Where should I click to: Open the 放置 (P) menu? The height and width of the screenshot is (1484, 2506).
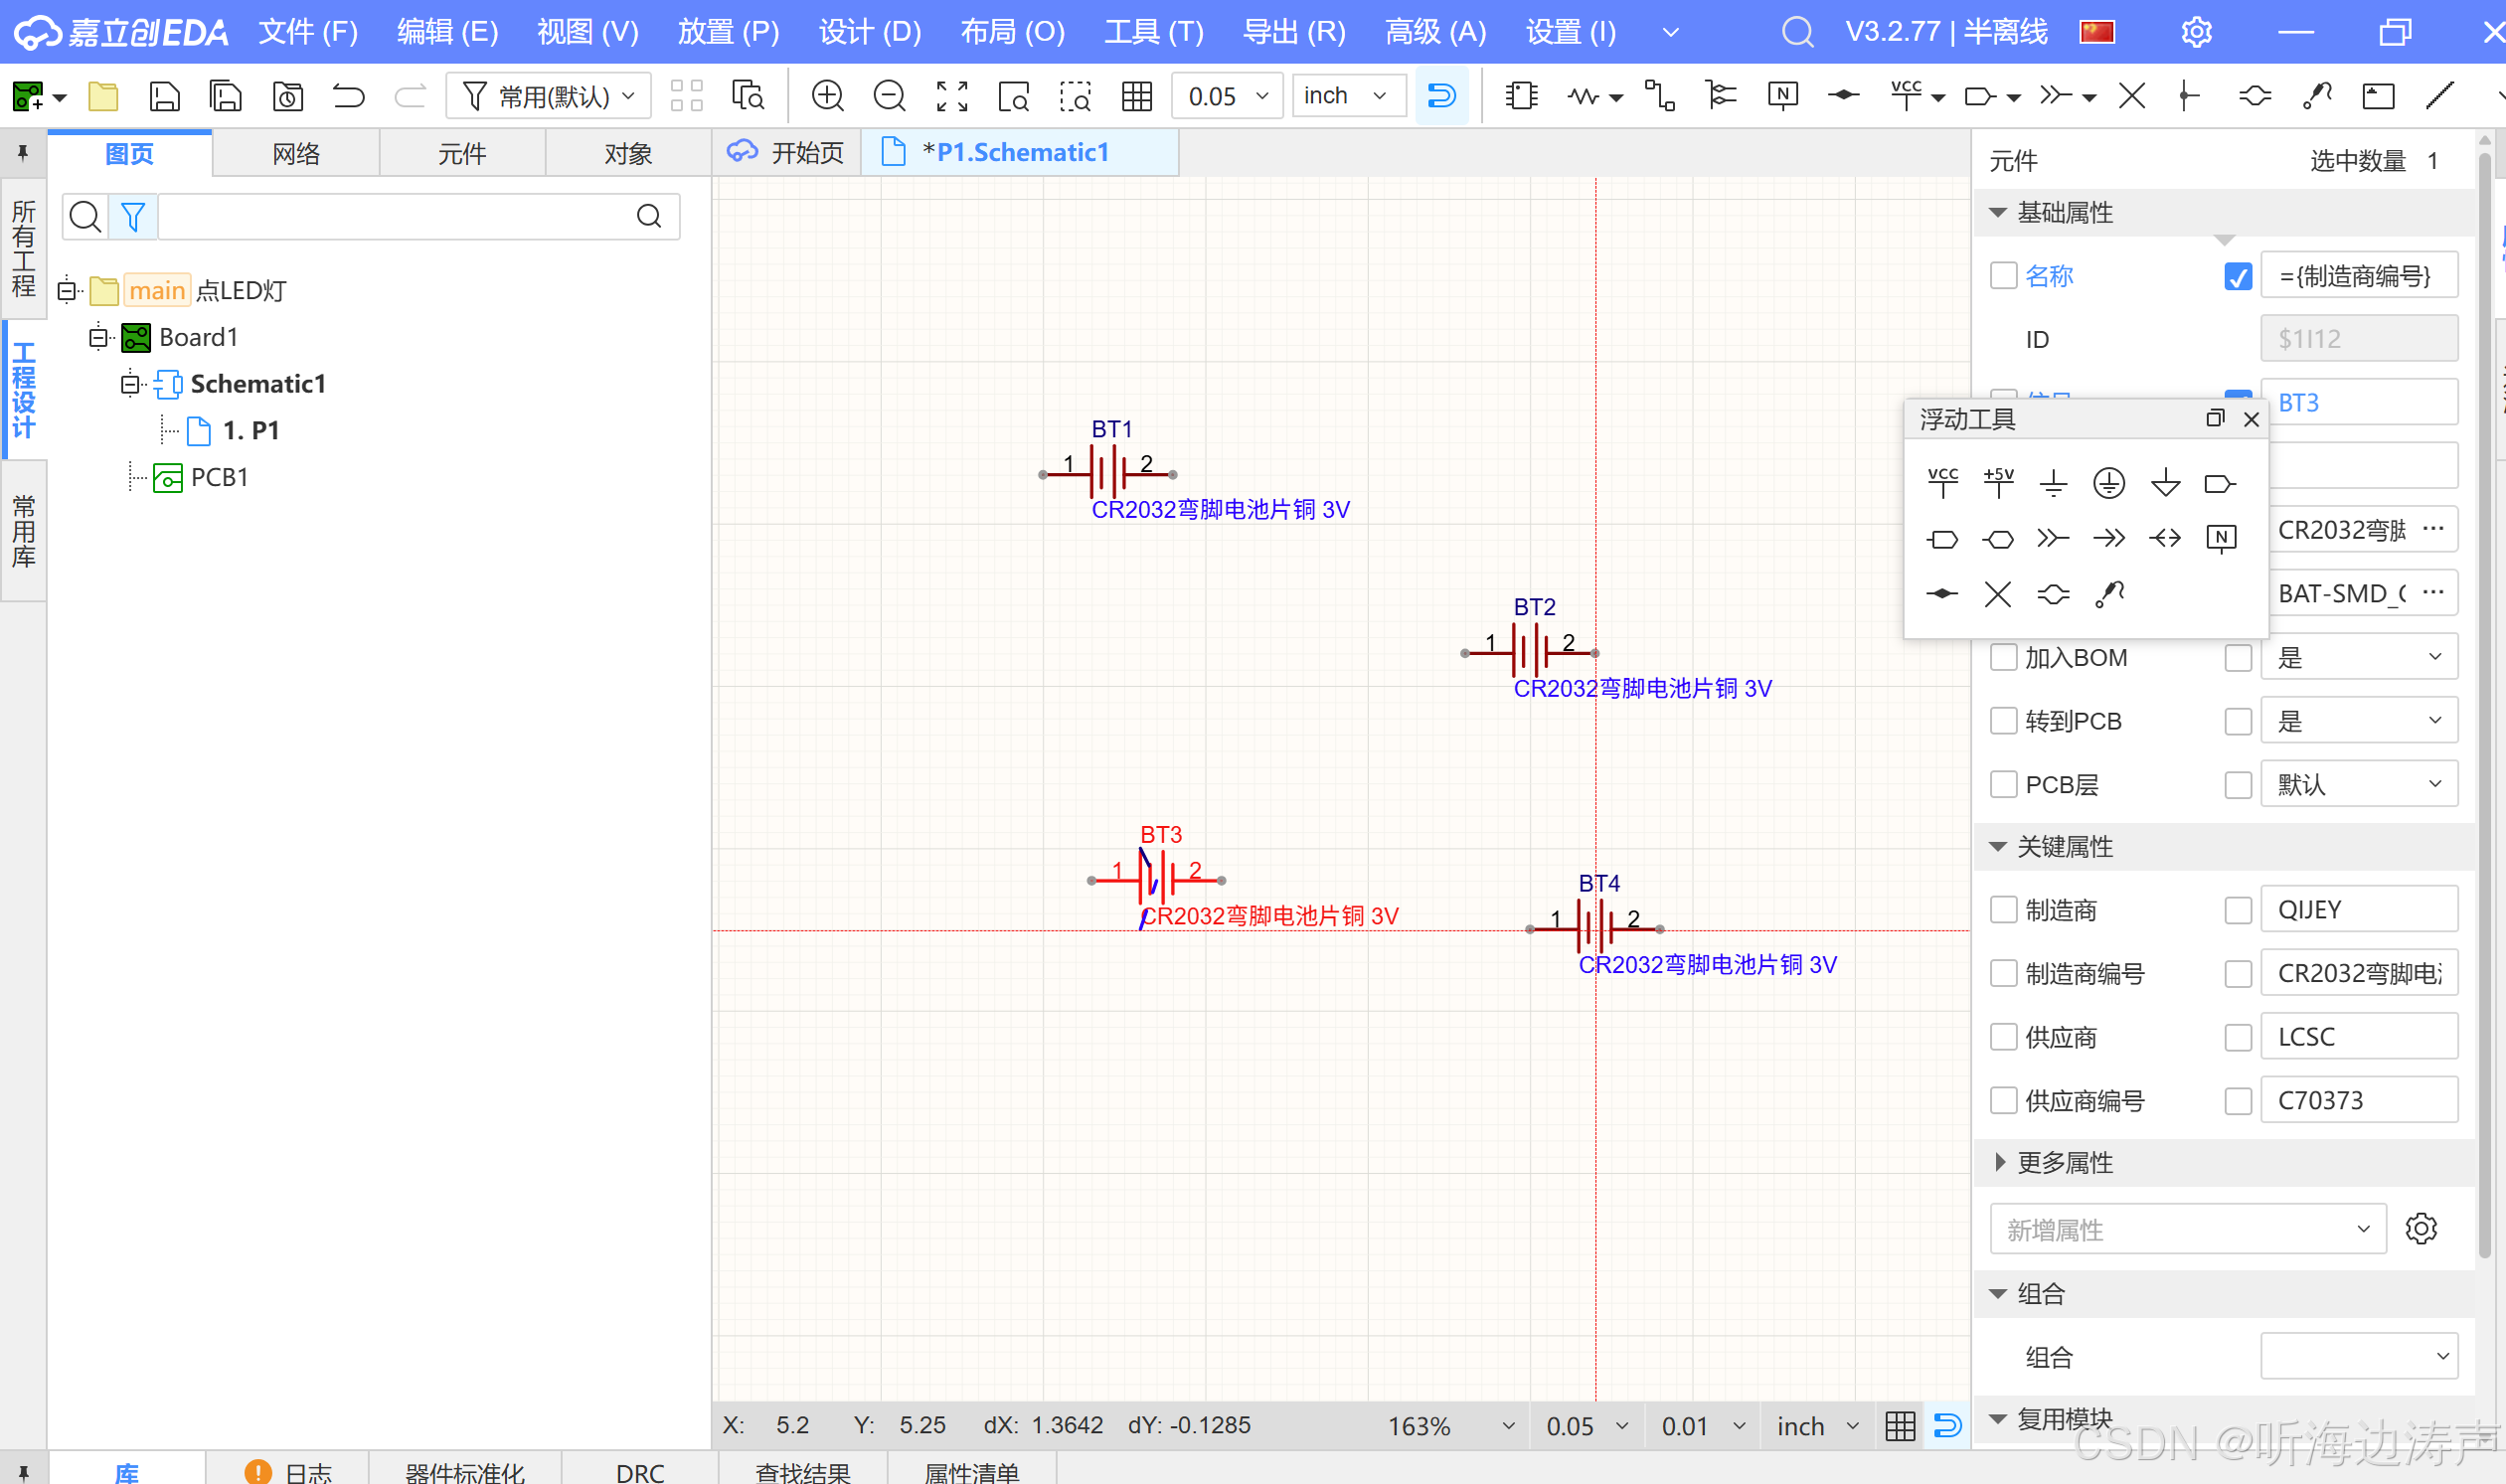pos(727,32)
